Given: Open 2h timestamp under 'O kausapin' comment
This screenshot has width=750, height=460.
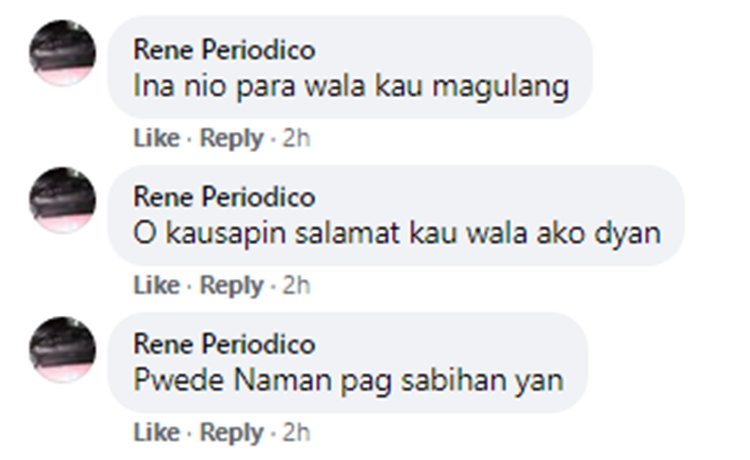Looking at the screenshot, I should pyautogui.click(x=296, y=285).
